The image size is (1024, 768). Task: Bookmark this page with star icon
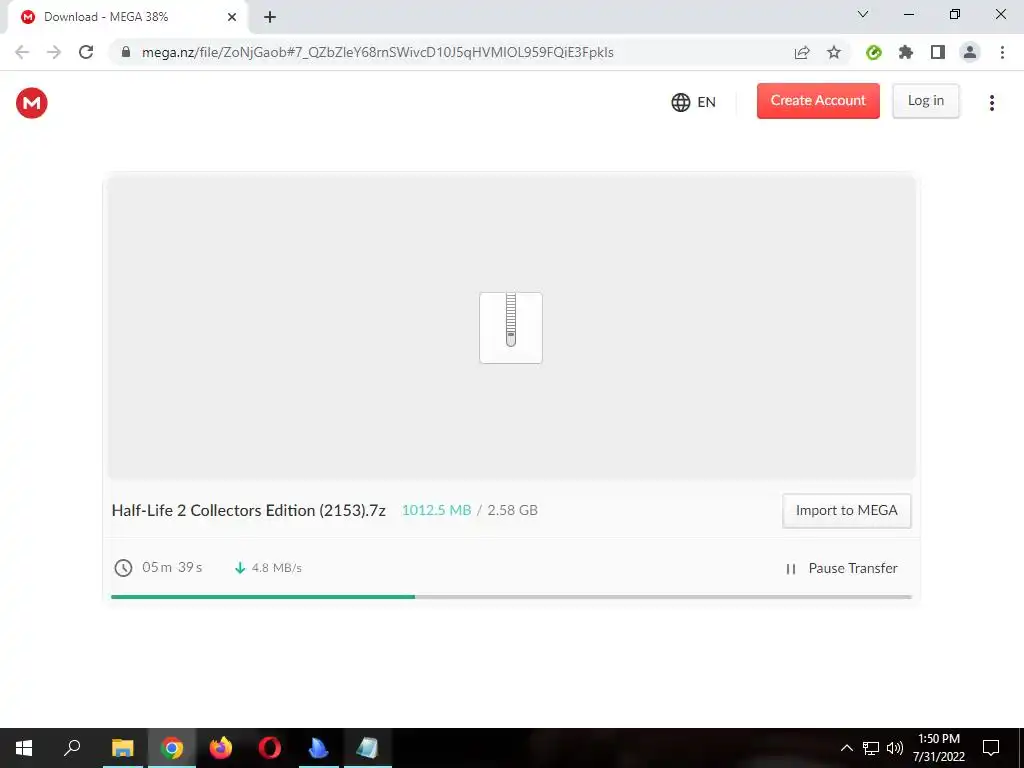tap(834, 52)
